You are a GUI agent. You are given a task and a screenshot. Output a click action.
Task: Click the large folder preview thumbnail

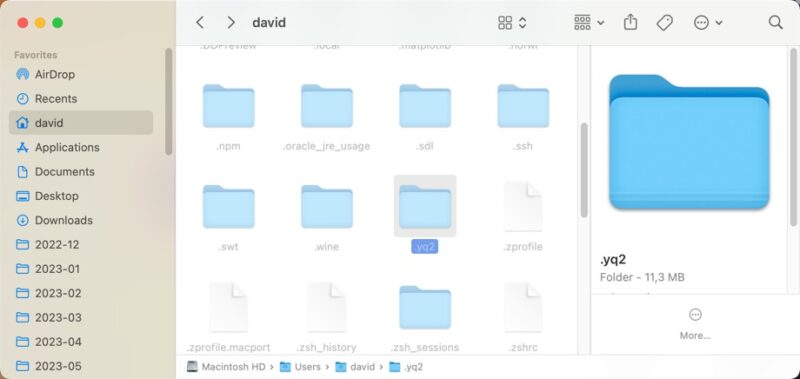click(x=689, y=142)
